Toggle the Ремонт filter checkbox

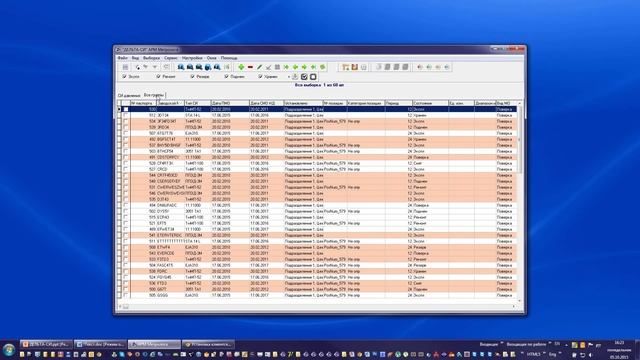coord(158,76)
